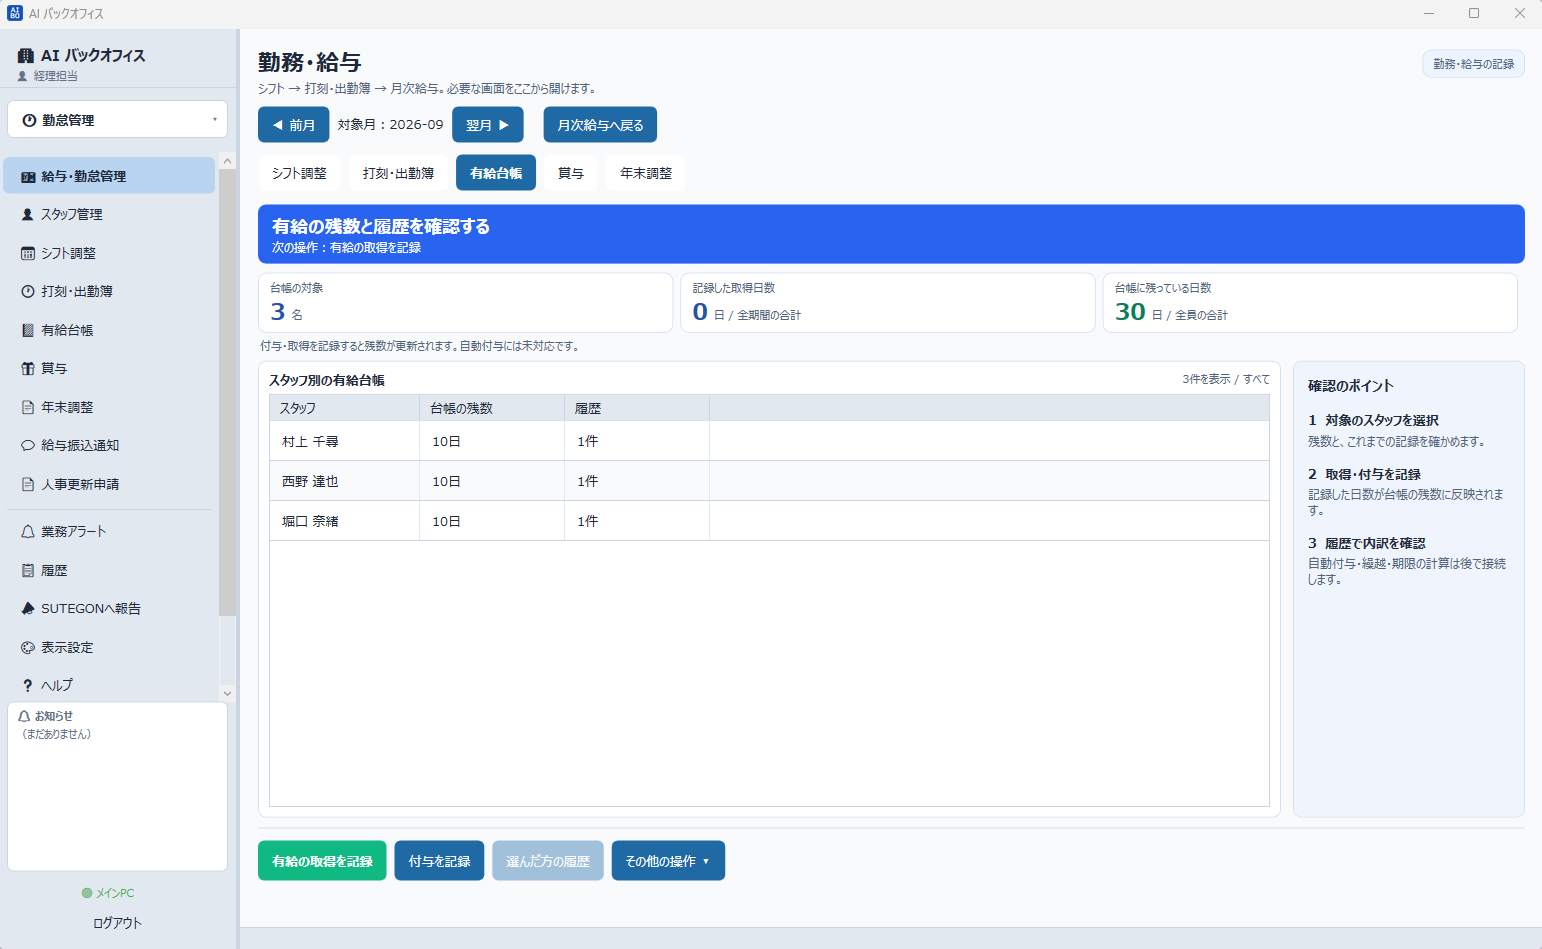The image size is (1542, 949).
Task: Switch to the シフト調整 tab
Action: click(x=299, y=173)
